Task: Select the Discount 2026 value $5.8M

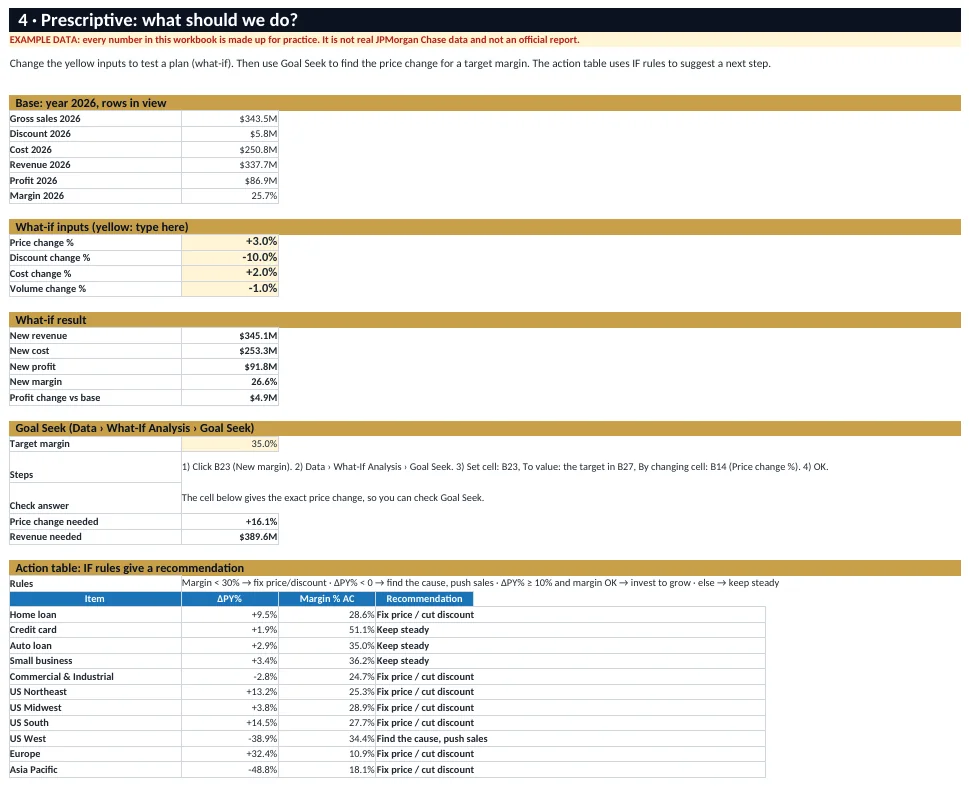Action: (x=230, y=134)
